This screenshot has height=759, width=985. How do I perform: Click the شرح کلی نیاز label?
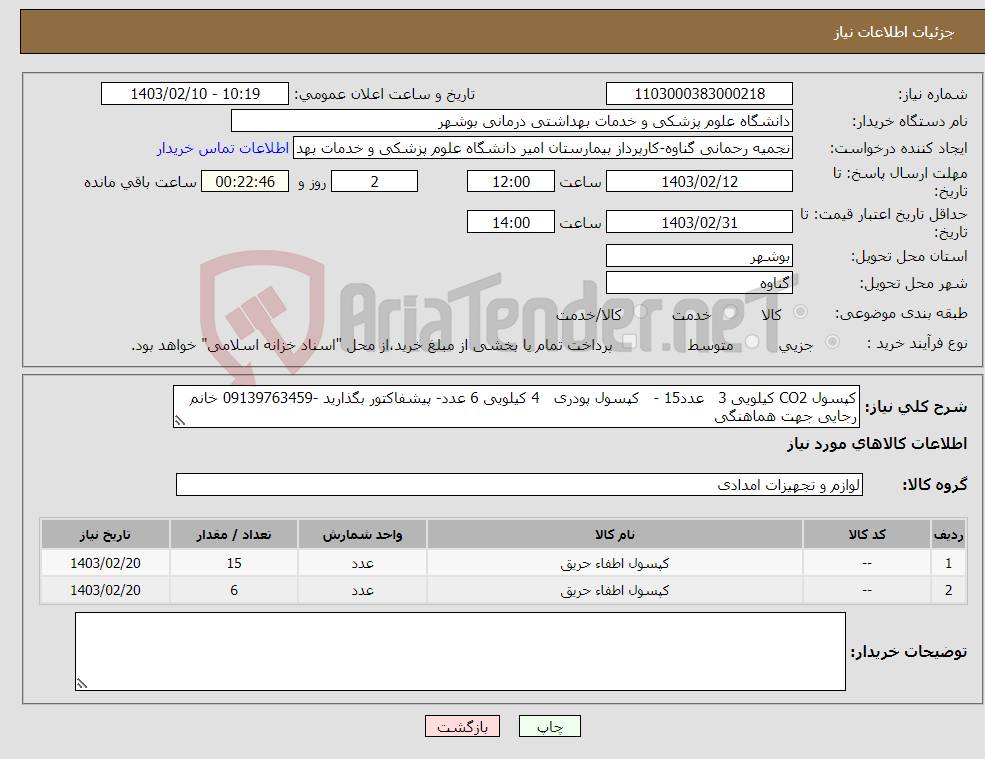coord(917,407)
